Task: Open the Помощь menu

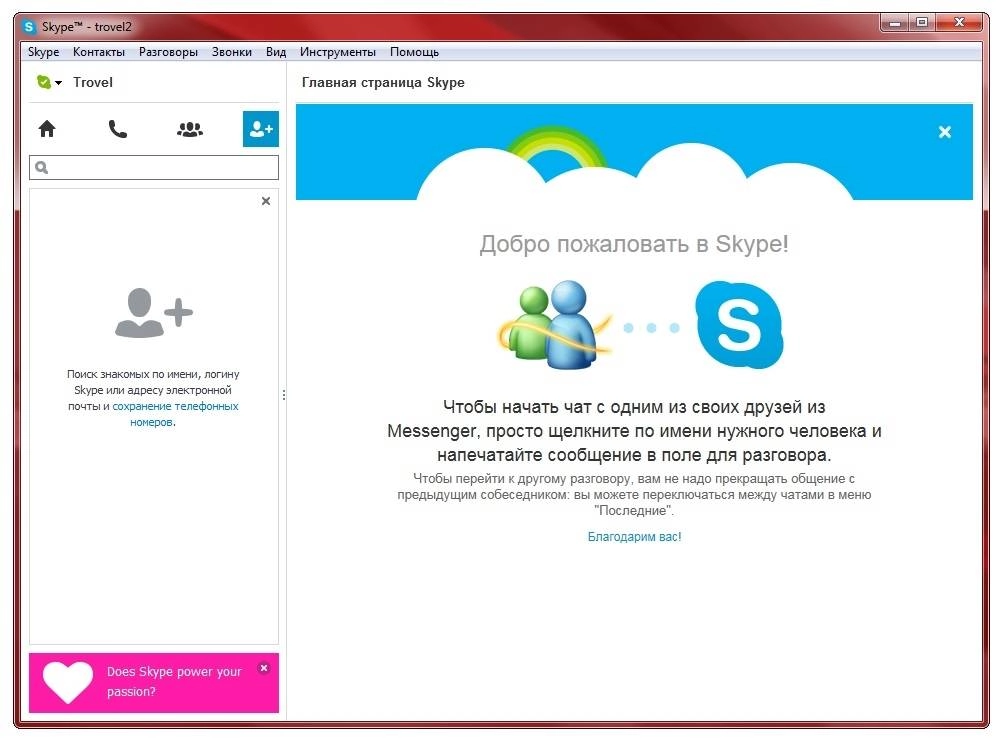Action: (x=414, y=52)
